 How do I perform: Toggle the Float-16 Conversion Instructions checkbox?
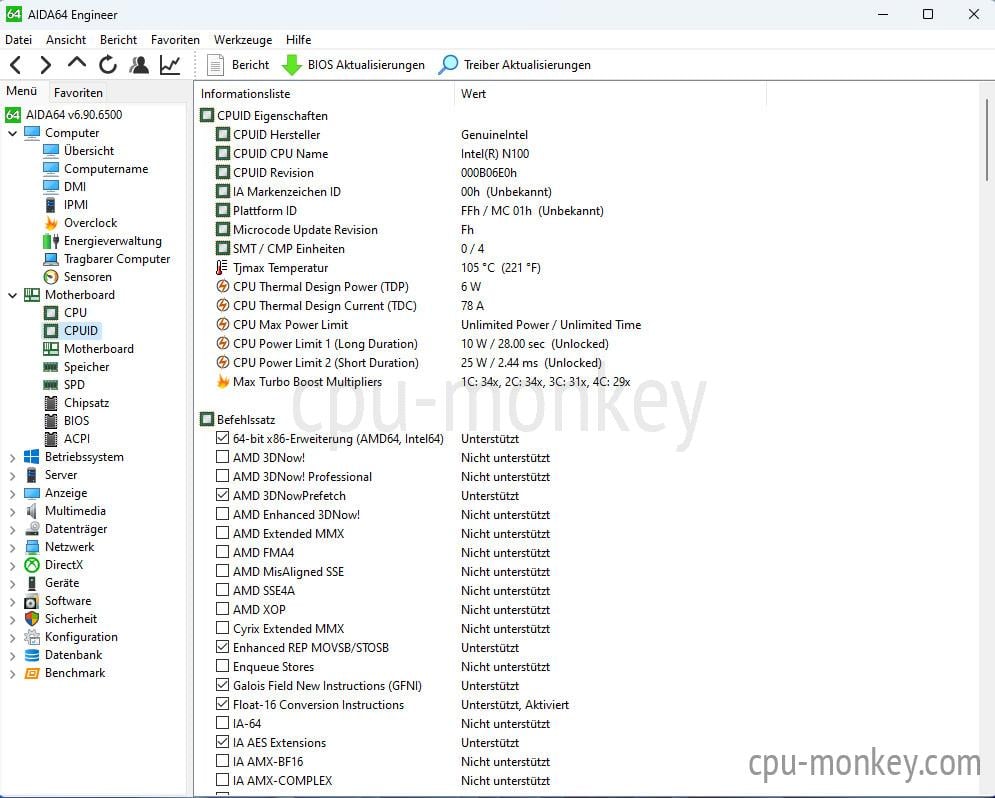[x=222, y=703]
